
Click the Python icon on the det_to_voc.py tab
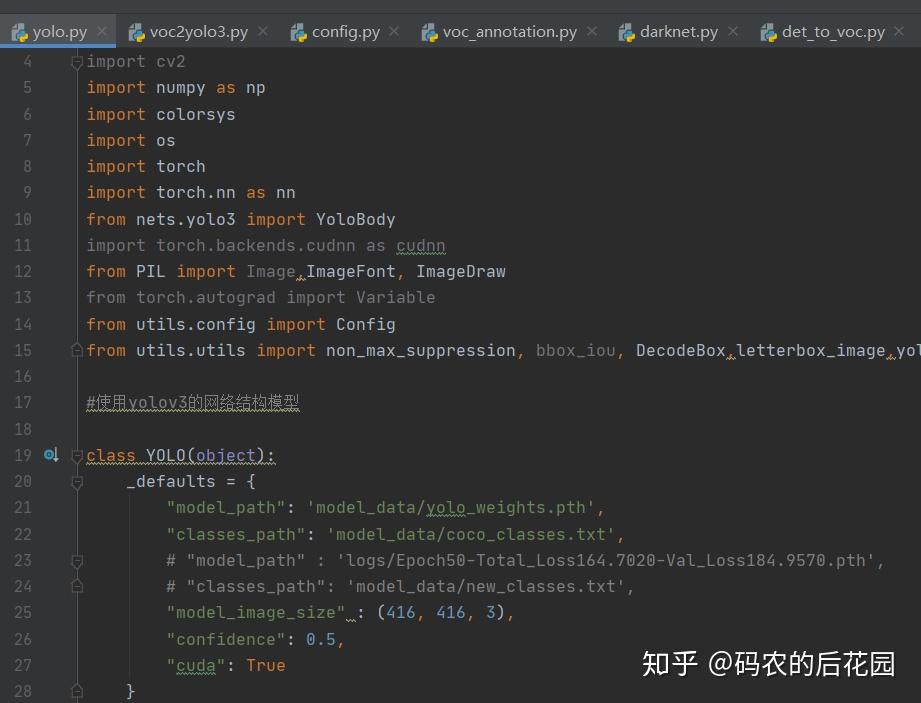pos(769,31)
